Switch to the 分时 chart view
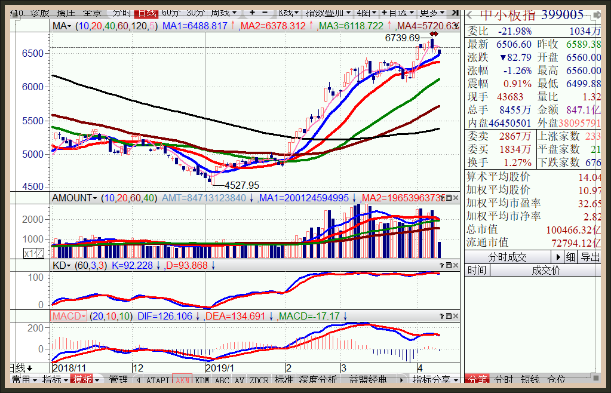 click(x=121, y=13)
